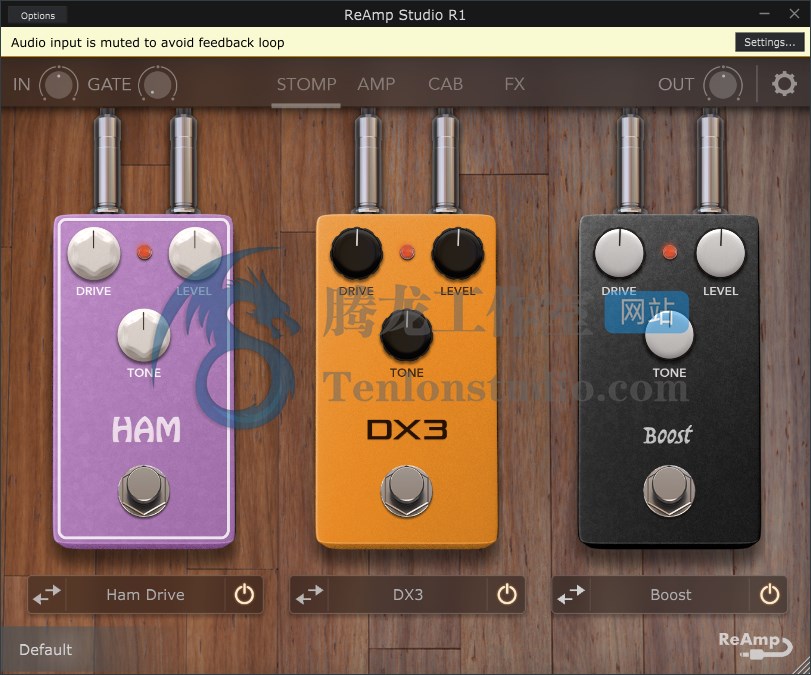
Task: Click the red LED on the Boost pedal
Action: coord(670,252)
